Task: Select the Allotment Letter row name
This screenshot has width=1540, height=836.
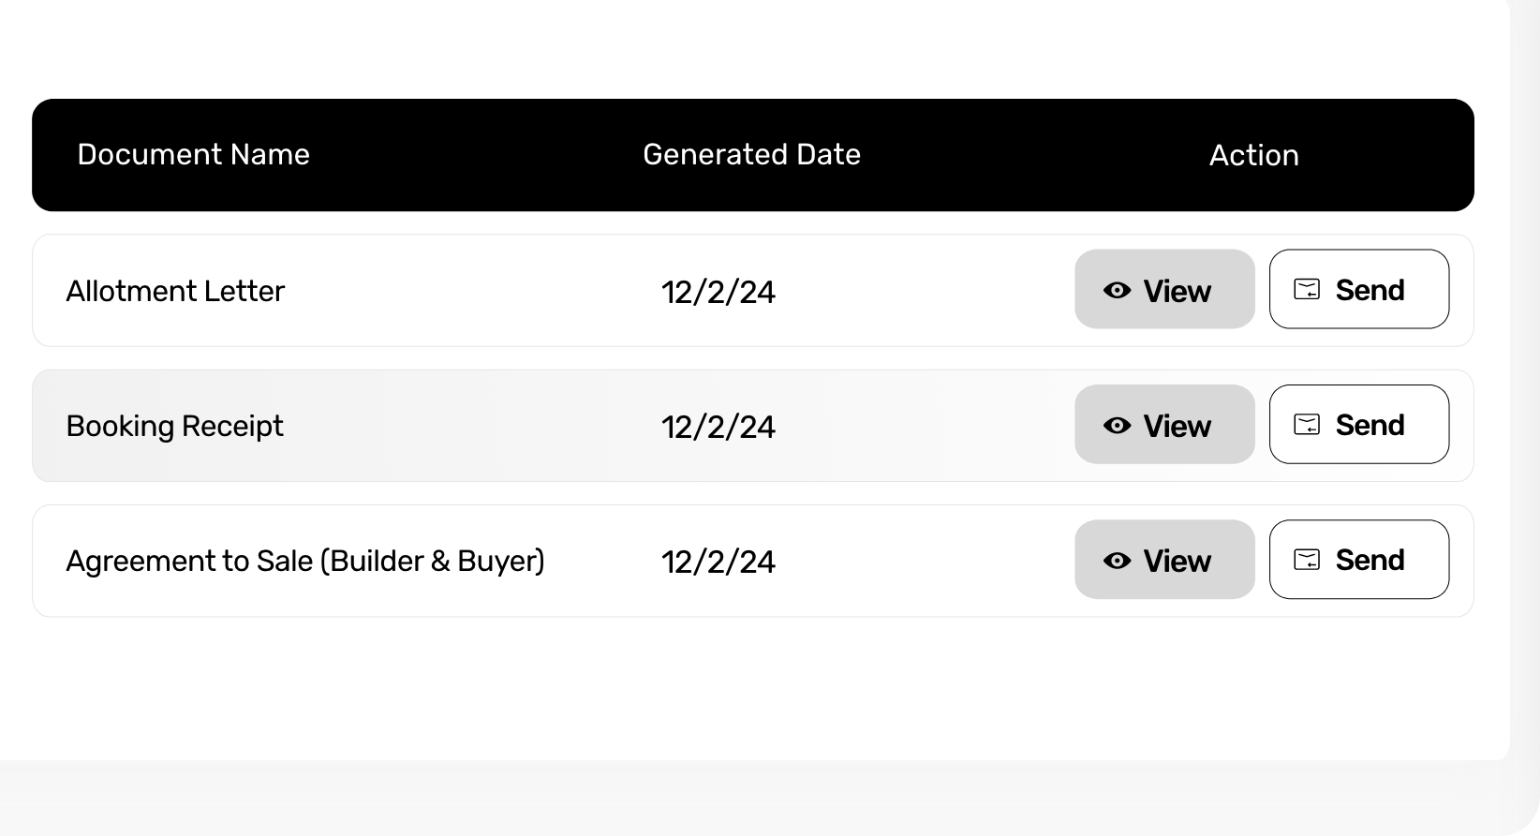Action: pos(175,291)
